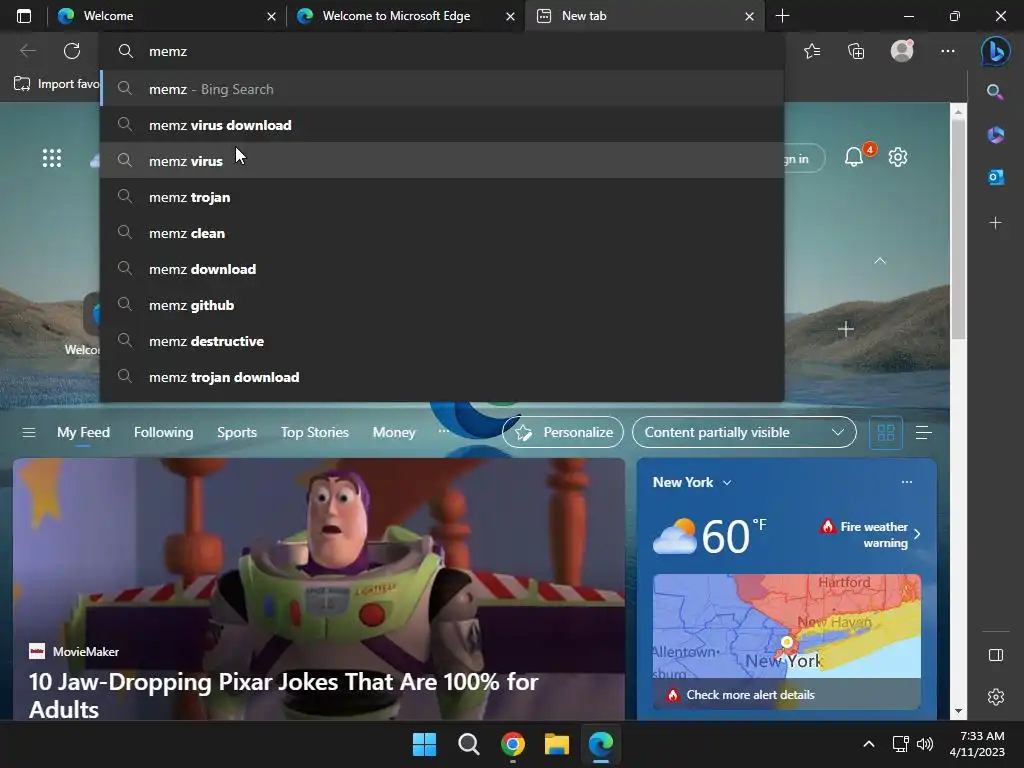
Task: Open the sidebar search icon
Action: click(x=995, y=91)
